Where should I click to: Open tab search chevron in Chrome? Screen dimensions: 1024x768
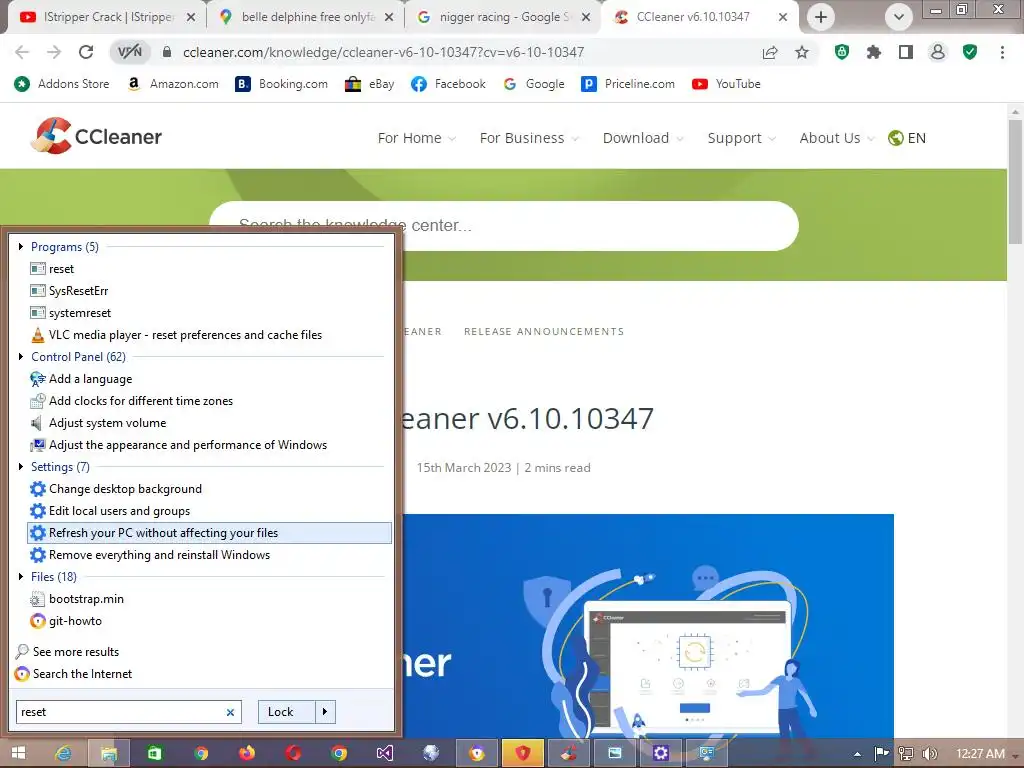click(899, 17)
